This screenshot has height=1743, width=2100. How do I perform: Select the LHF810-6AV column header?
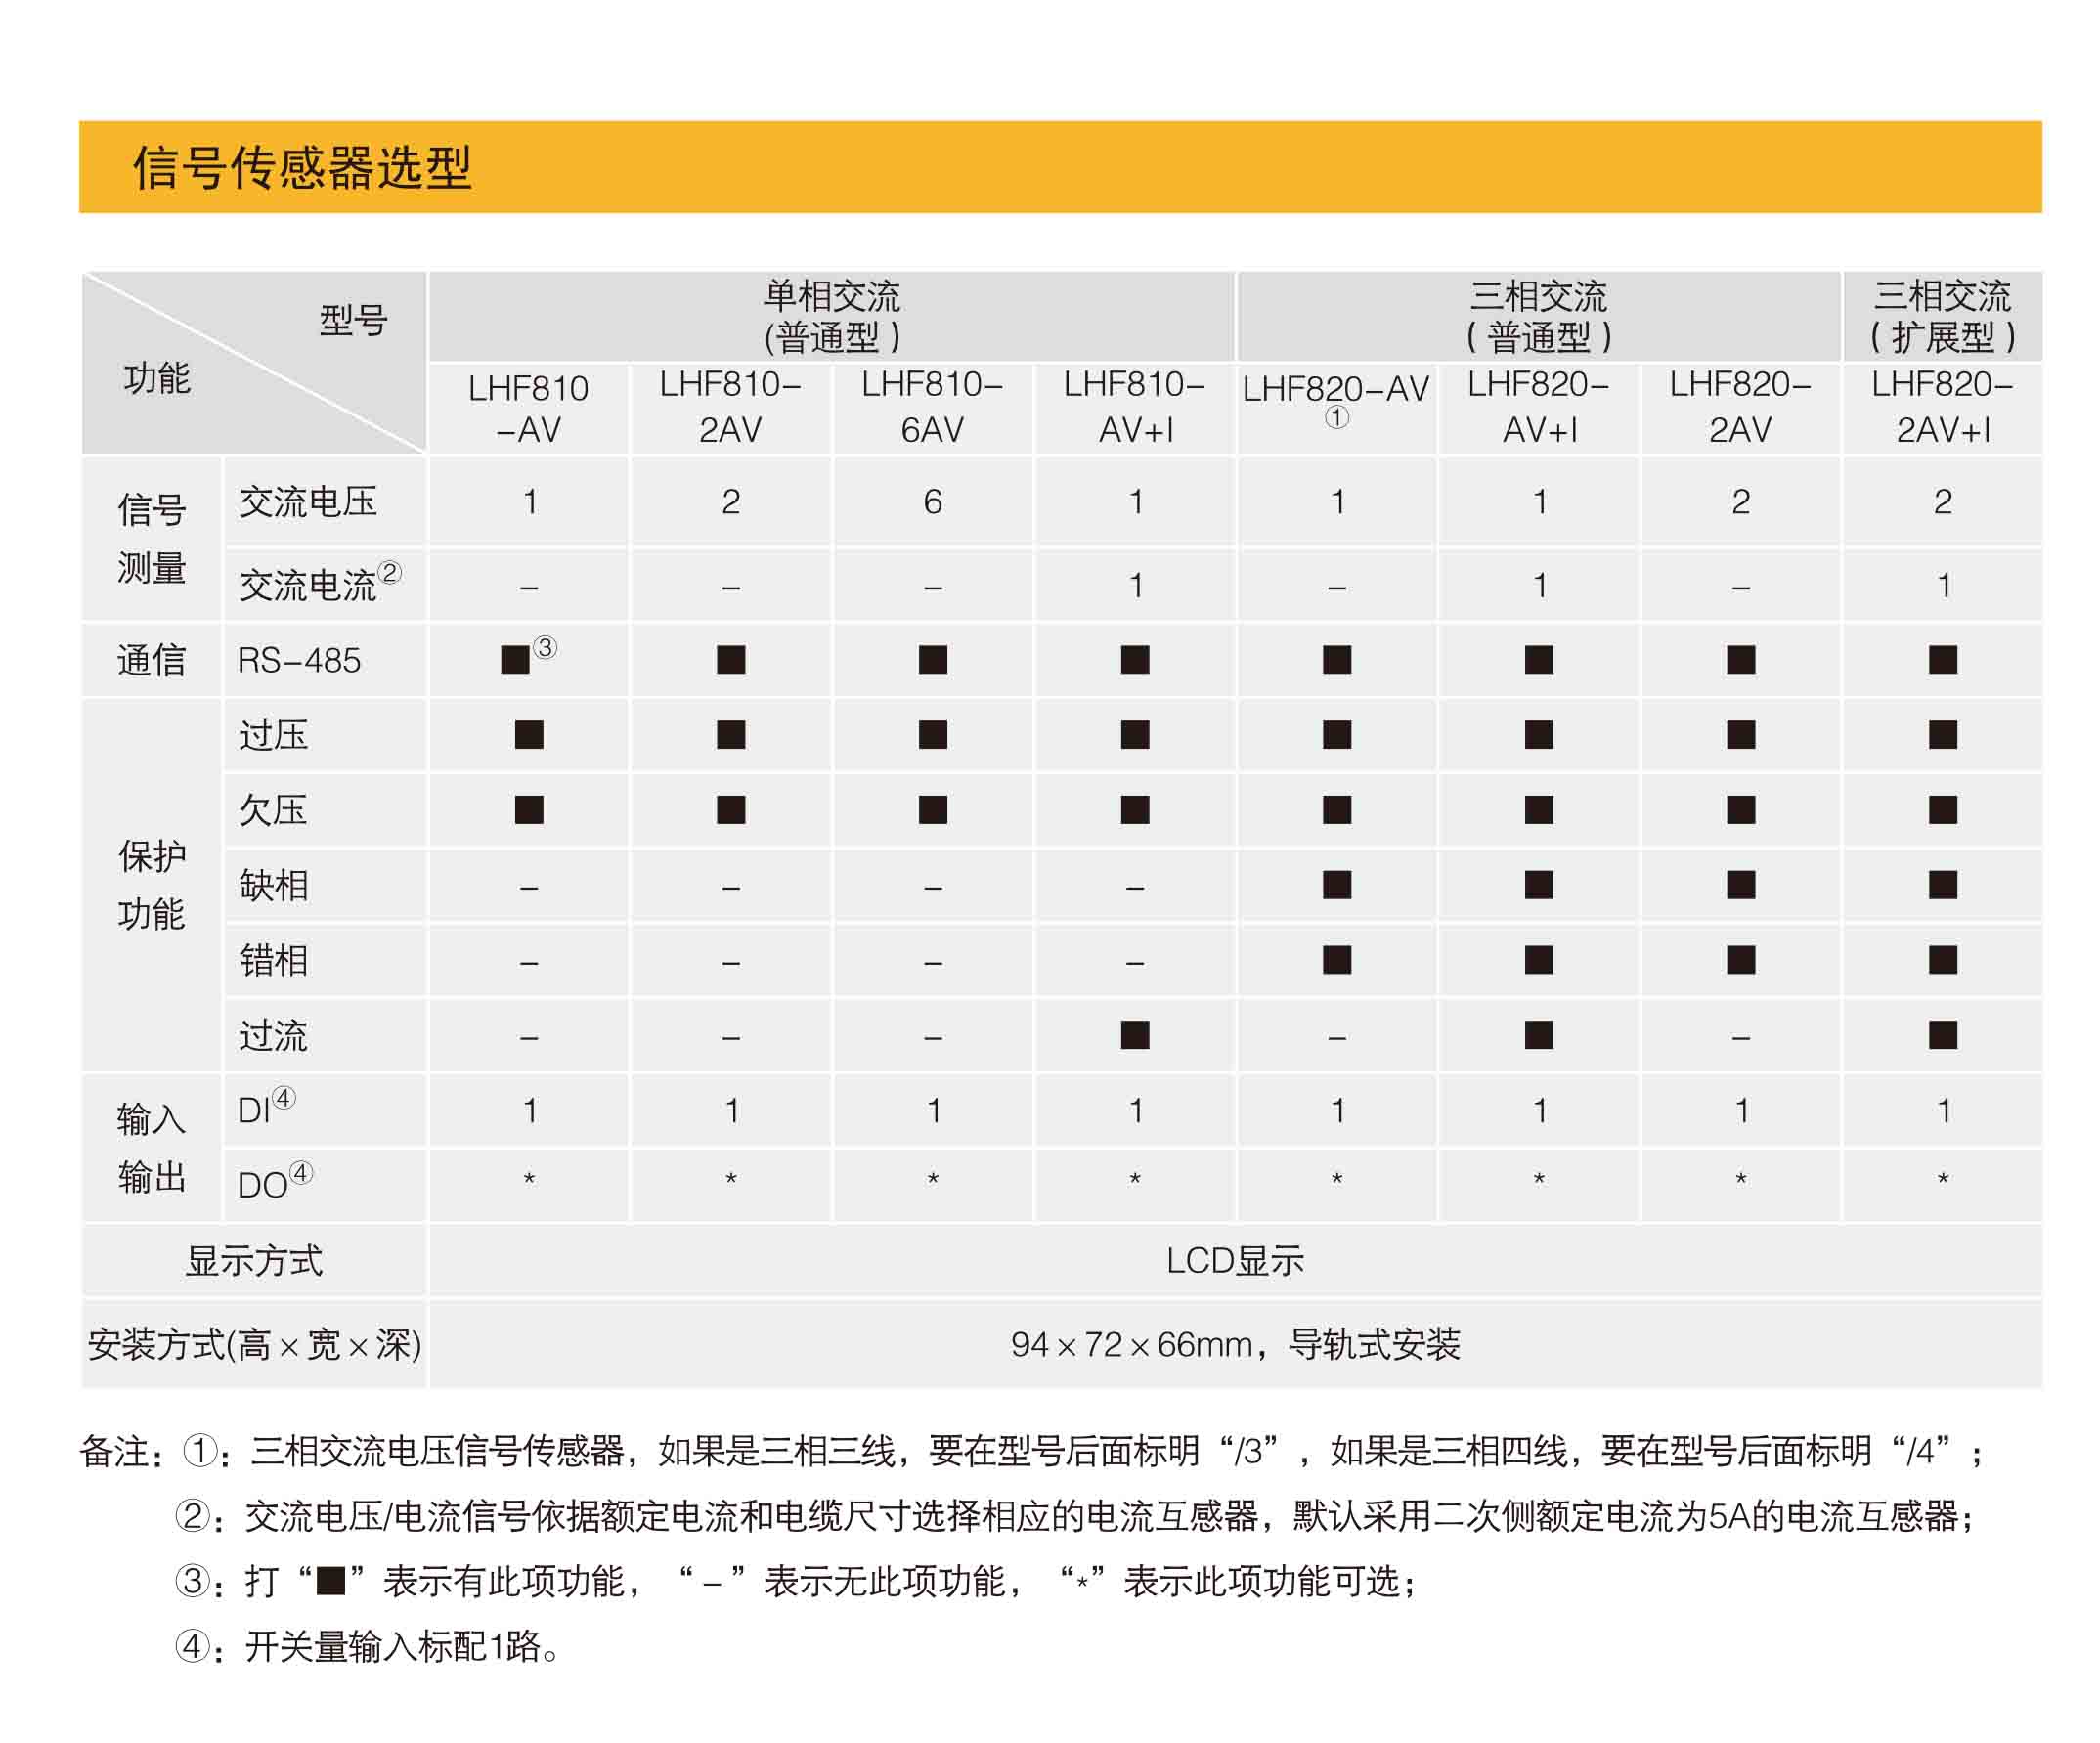pyautogui.click(x=932, y=407)
